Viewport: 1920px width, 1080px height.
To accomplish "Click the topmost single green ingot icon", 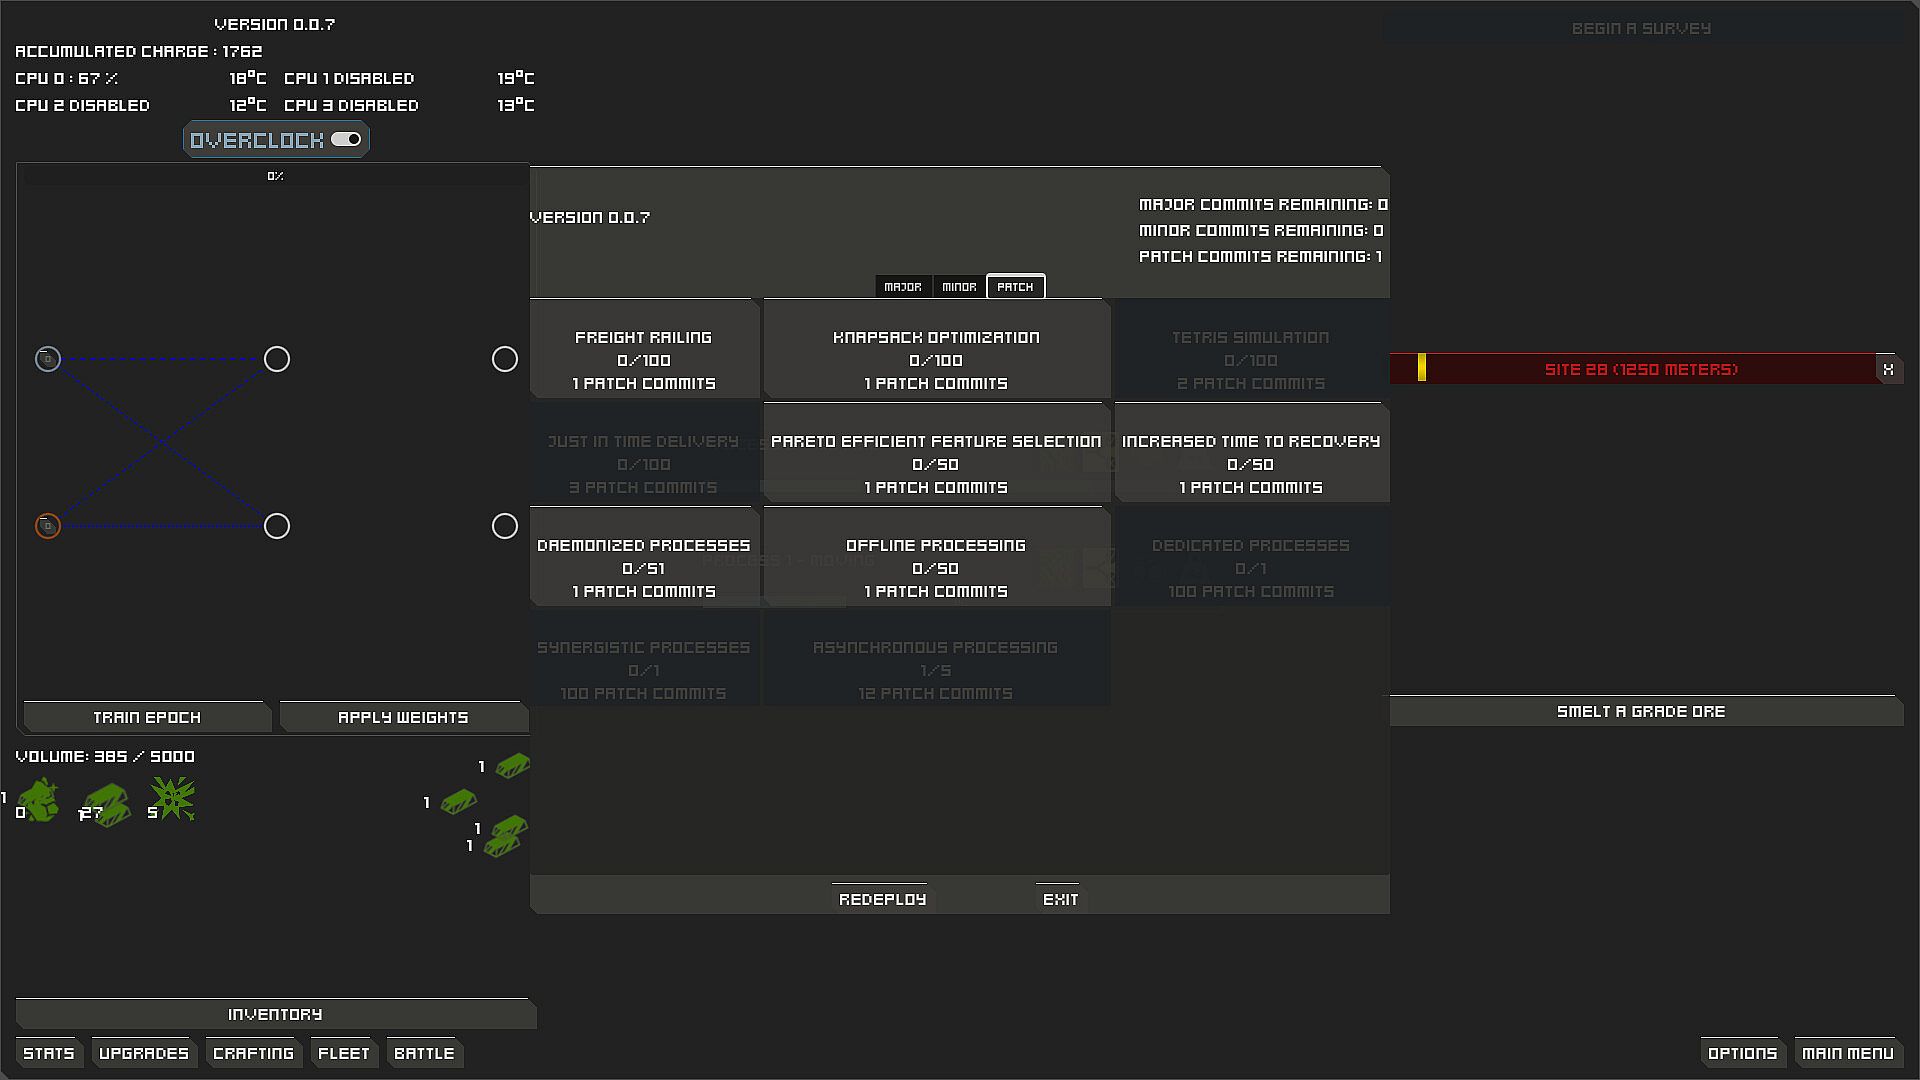I will coord(513,766).
